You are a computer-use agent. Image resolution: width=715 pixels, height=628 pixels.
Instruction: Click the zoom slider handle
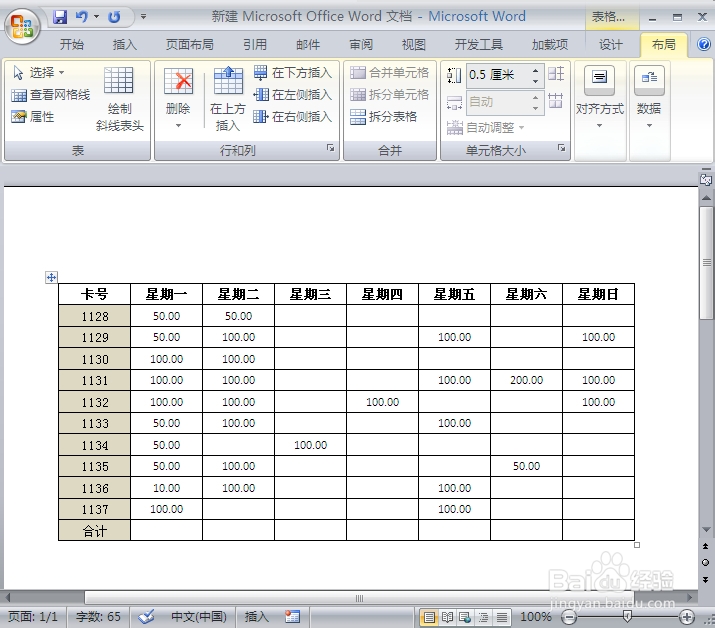click(627, 617)
